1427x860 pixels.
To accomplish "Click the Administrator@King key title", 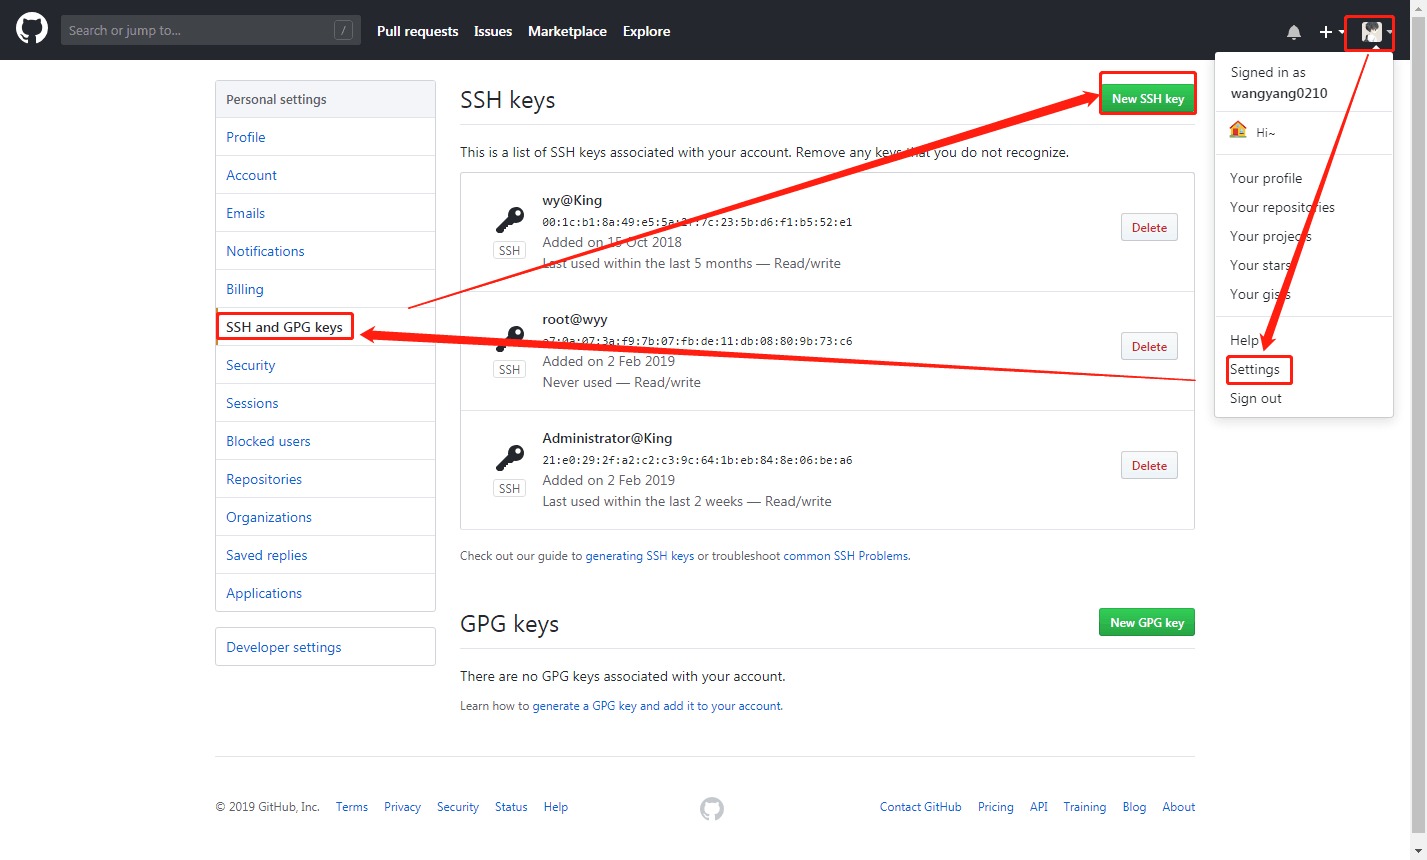I will tap(607, 438).
